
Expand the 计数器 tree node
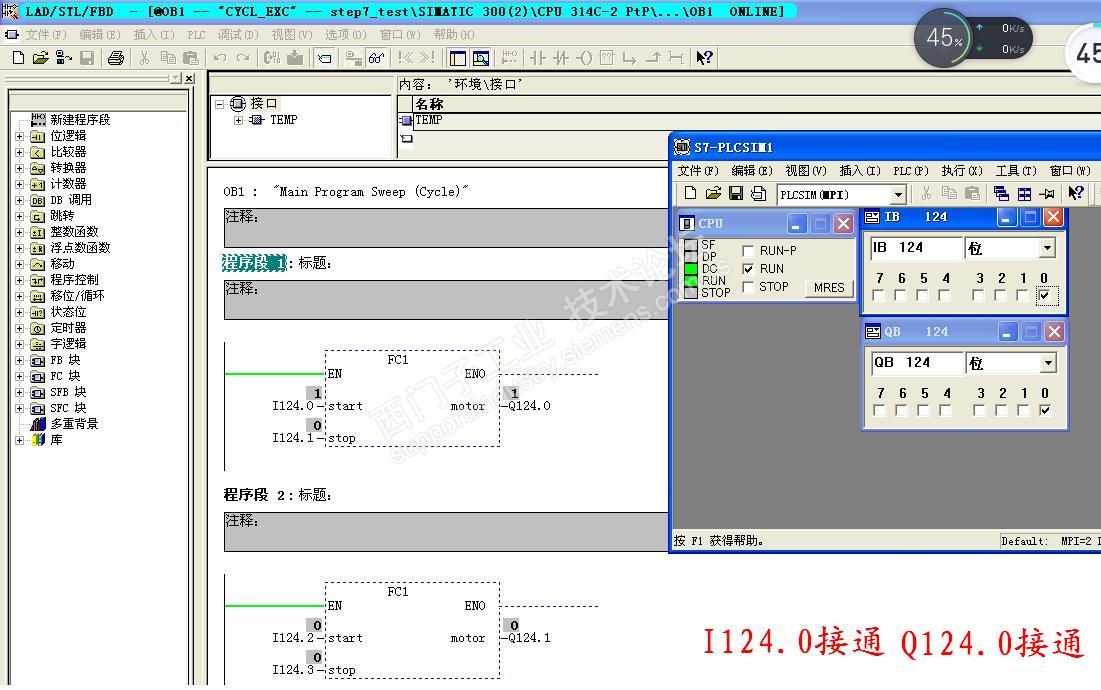point(20,185)
